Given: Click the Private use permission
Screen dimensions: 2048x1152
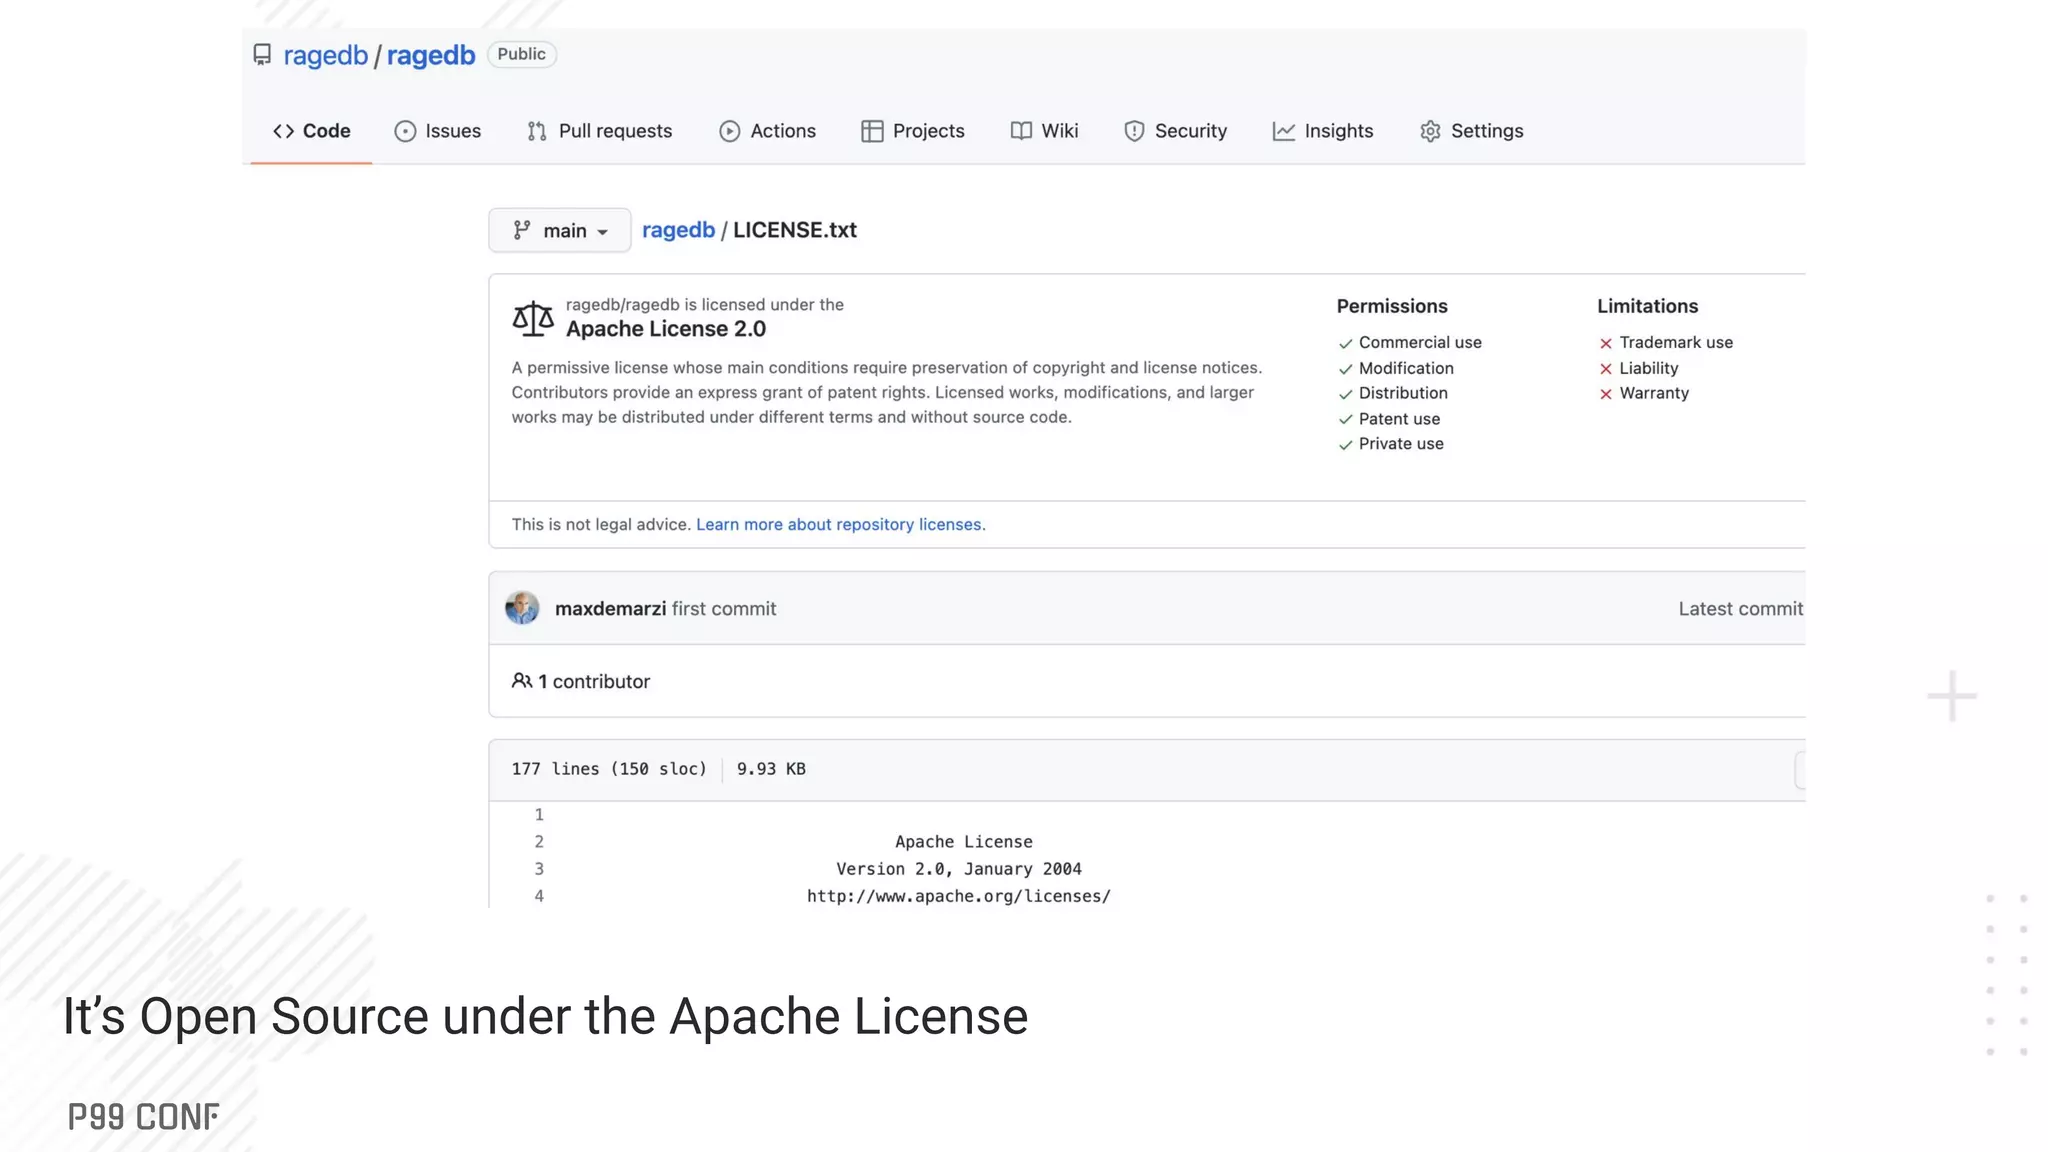Looking at the screenshot, I should (1401, 444).
